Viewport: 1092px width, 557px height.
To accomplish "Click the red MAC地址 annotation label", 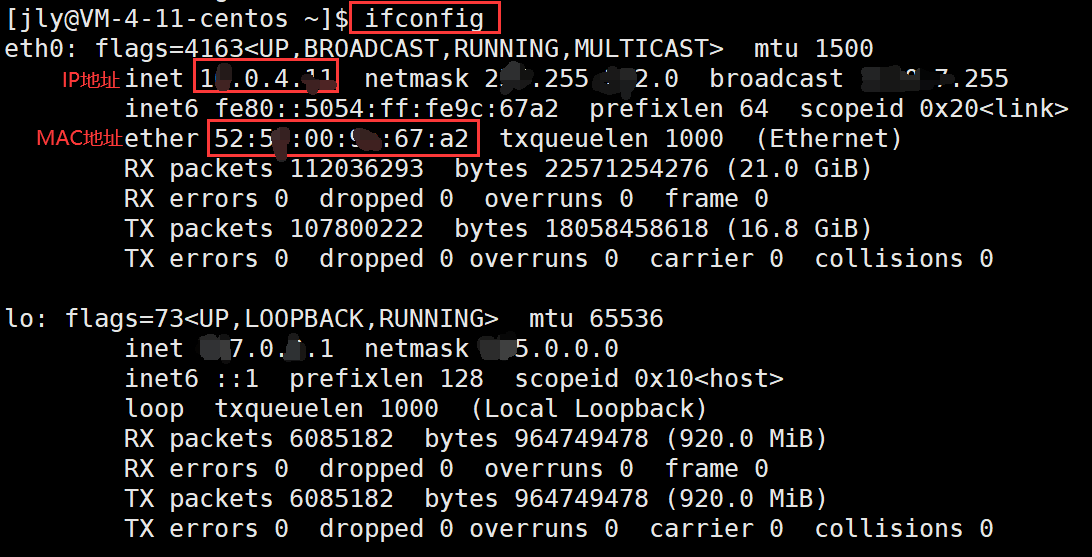I will point(79,139).
